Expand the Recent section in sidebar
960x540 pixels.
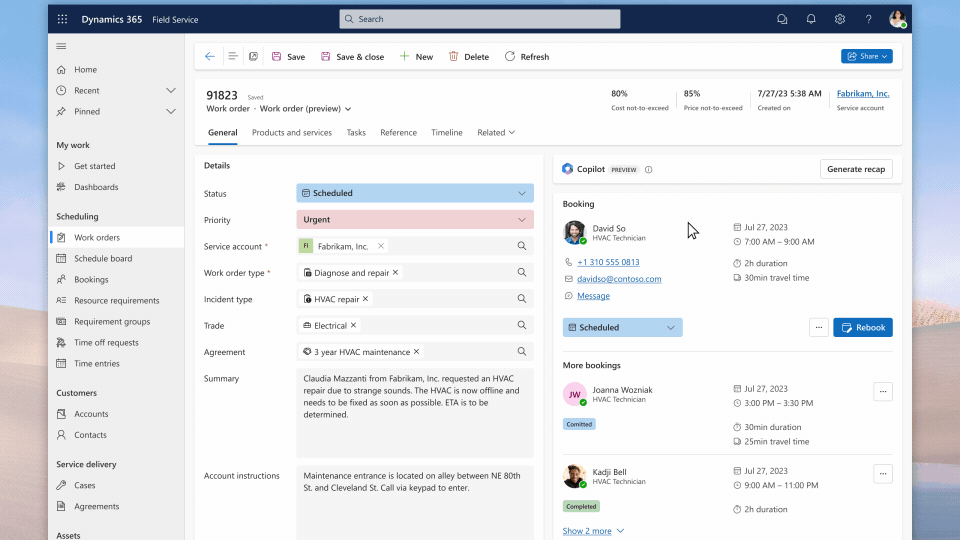tap(170, 90)
